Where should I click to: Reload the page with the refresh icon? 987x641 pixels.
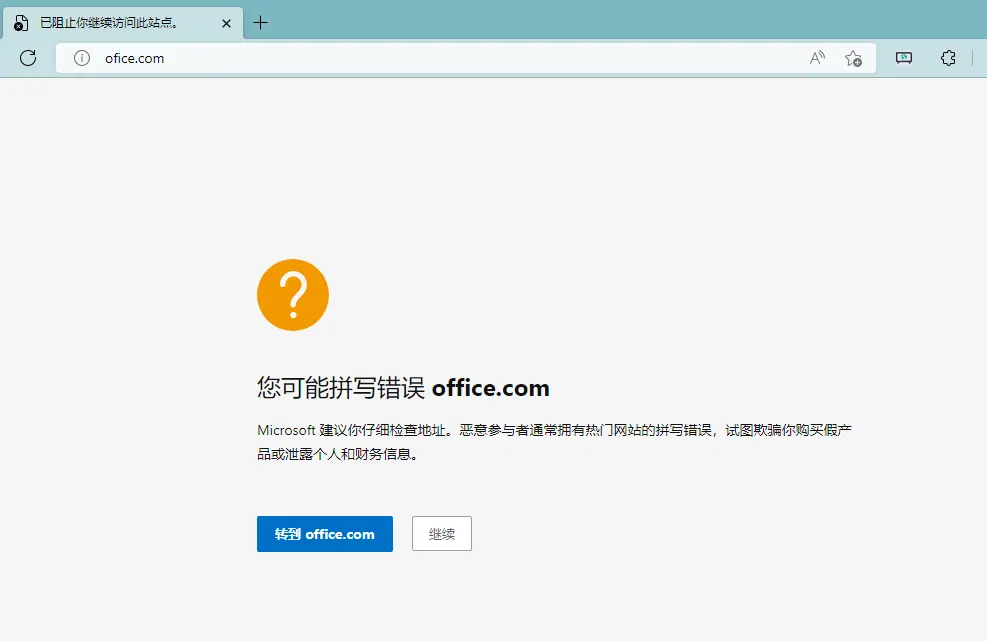28,58
